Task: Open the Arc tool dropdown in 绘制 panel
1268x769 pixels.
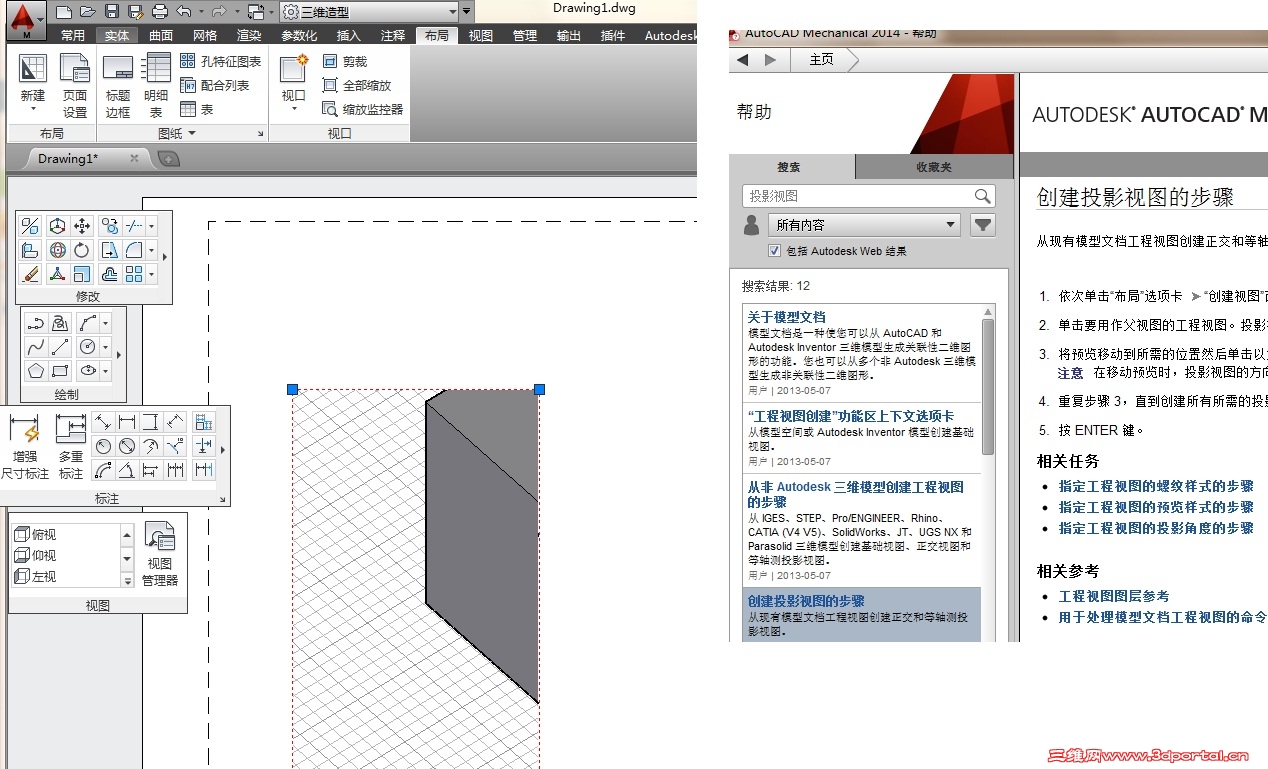Action: click(105, 323)
